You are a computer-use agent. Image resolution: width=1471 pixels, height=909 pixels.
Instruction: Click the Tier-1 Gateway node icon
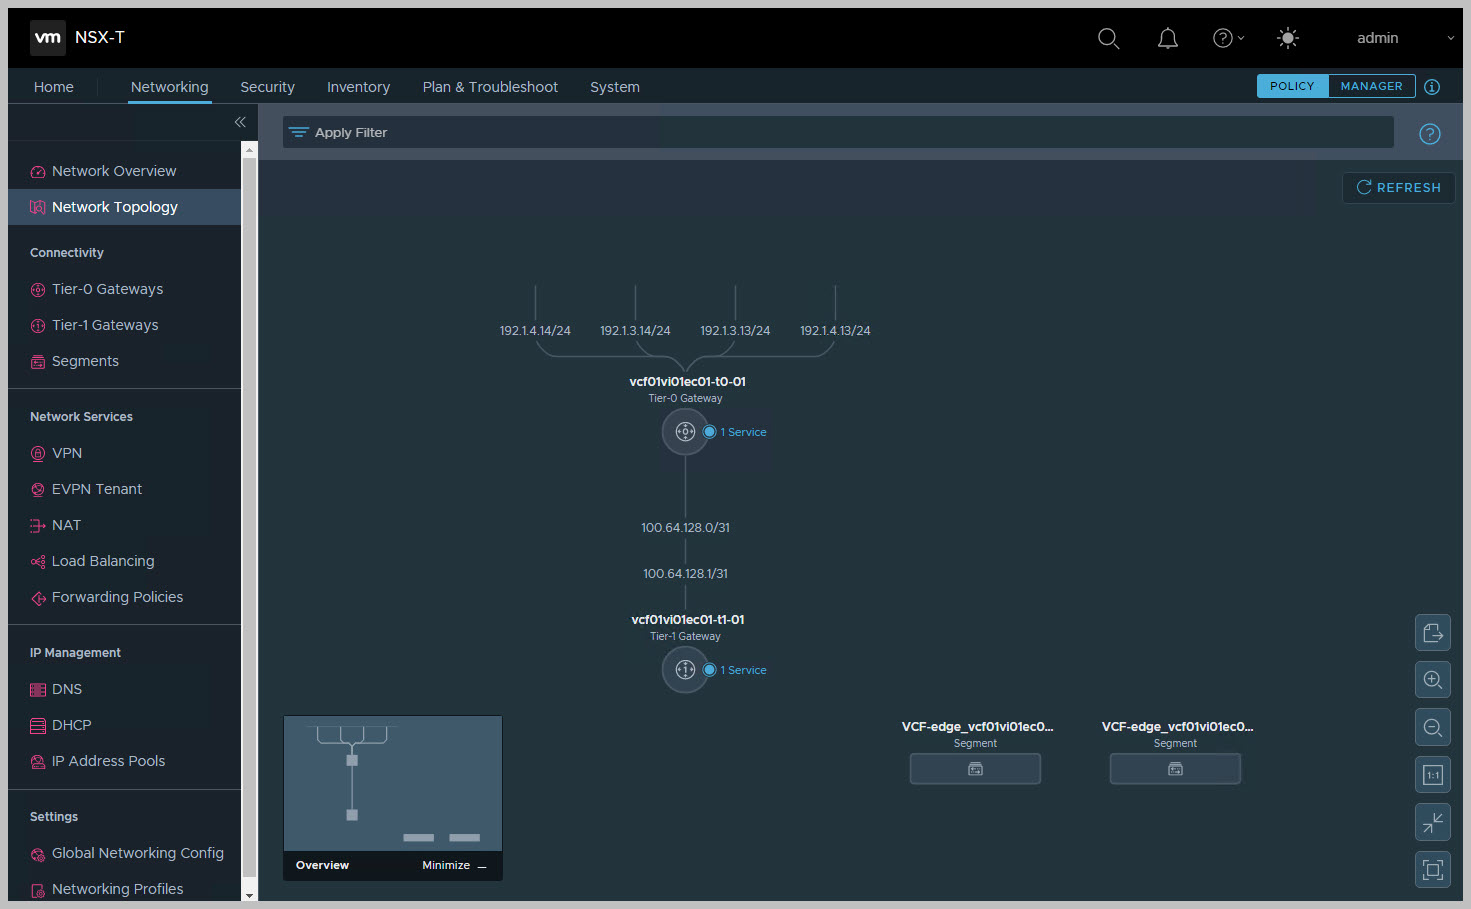pyautogui.click(x=685, y=670)
